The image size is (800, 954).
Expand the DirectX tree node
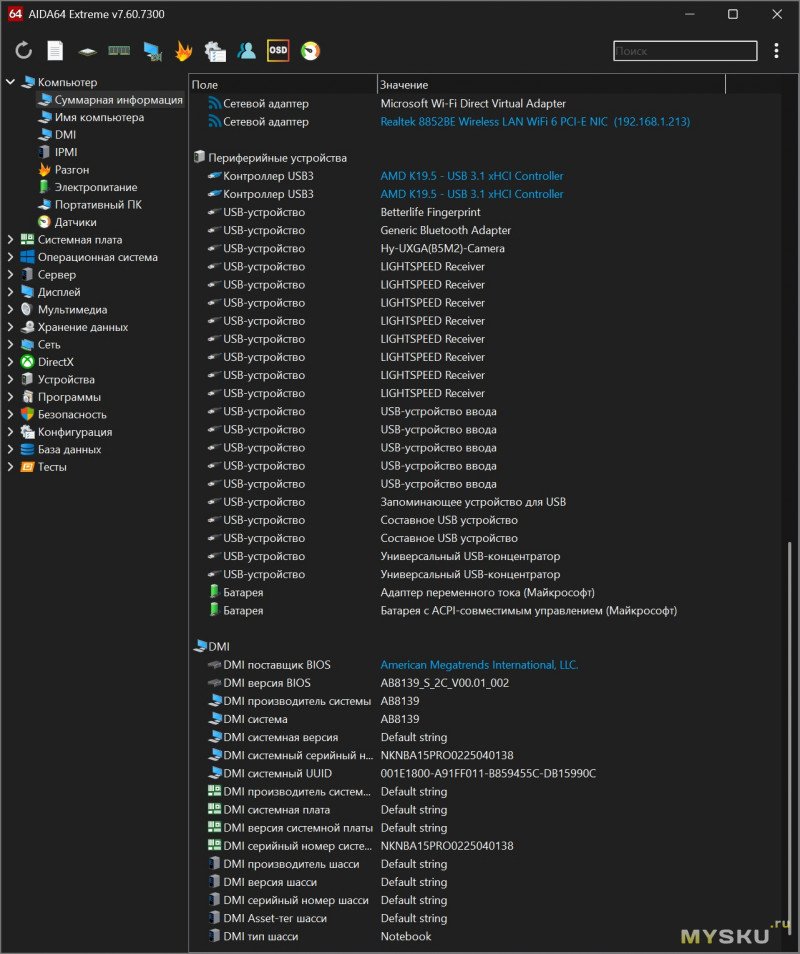tap(10, 362)
